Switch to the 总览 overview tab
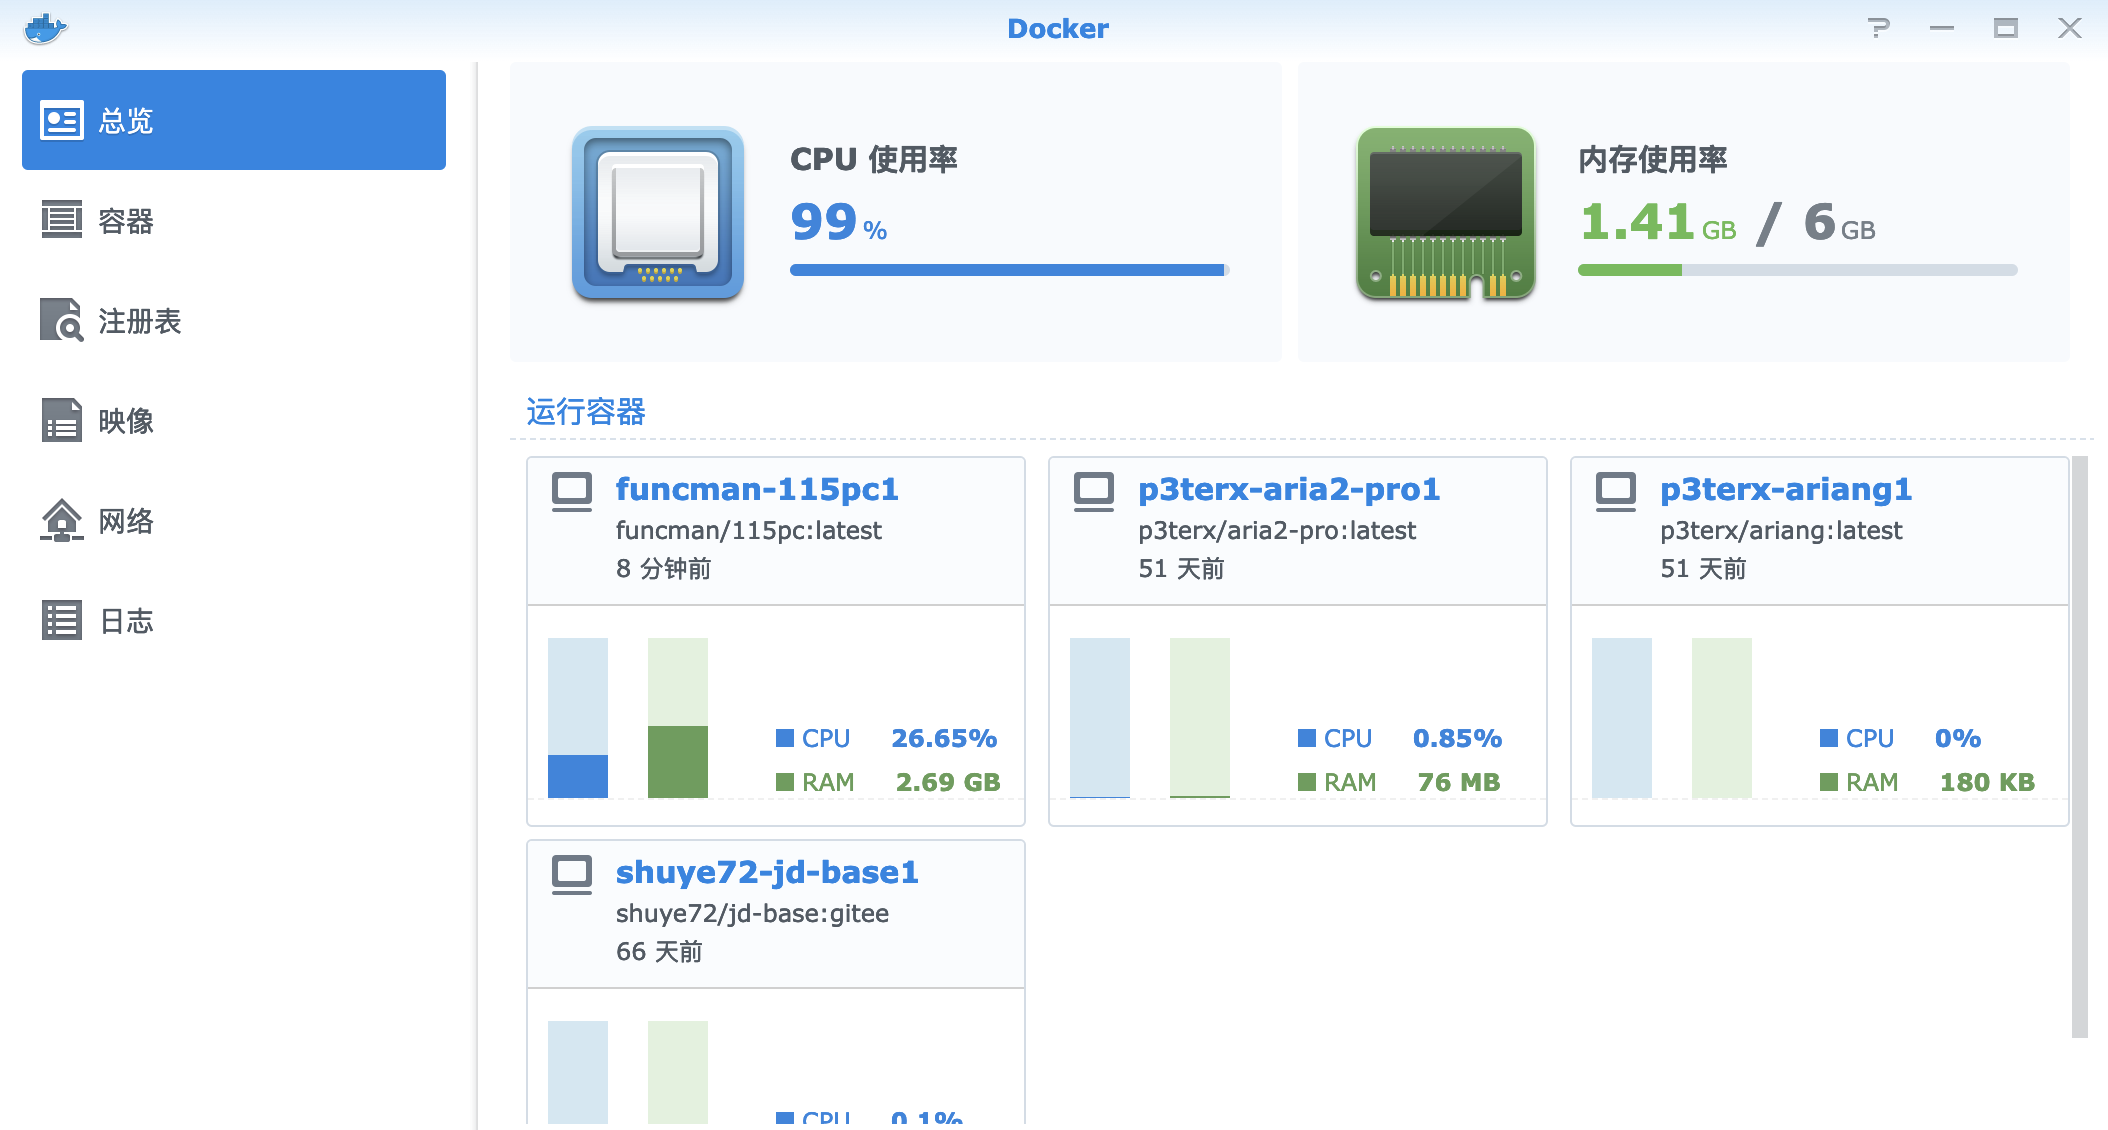Screen dimensions: 2108x1130 tap(234, 120)
